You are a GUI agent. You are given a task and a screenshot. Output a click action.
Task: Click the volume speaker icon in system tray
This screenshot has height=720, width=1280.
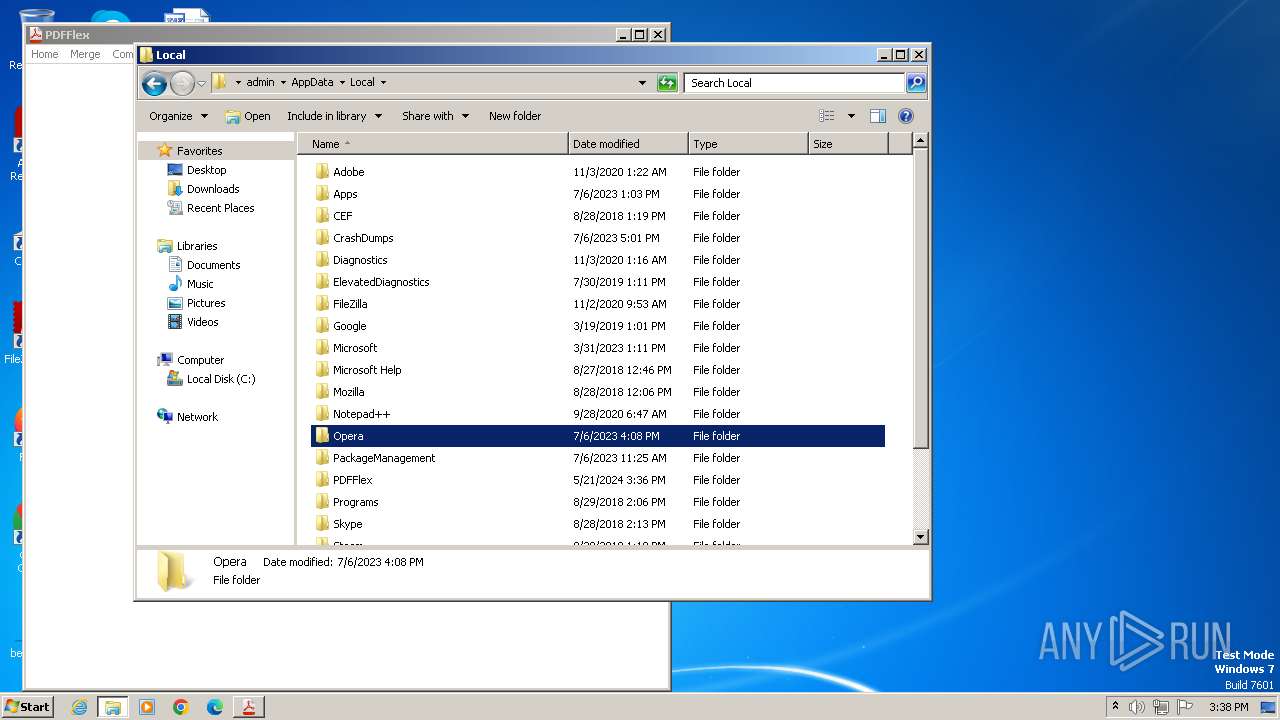[x=1137, y=707]
